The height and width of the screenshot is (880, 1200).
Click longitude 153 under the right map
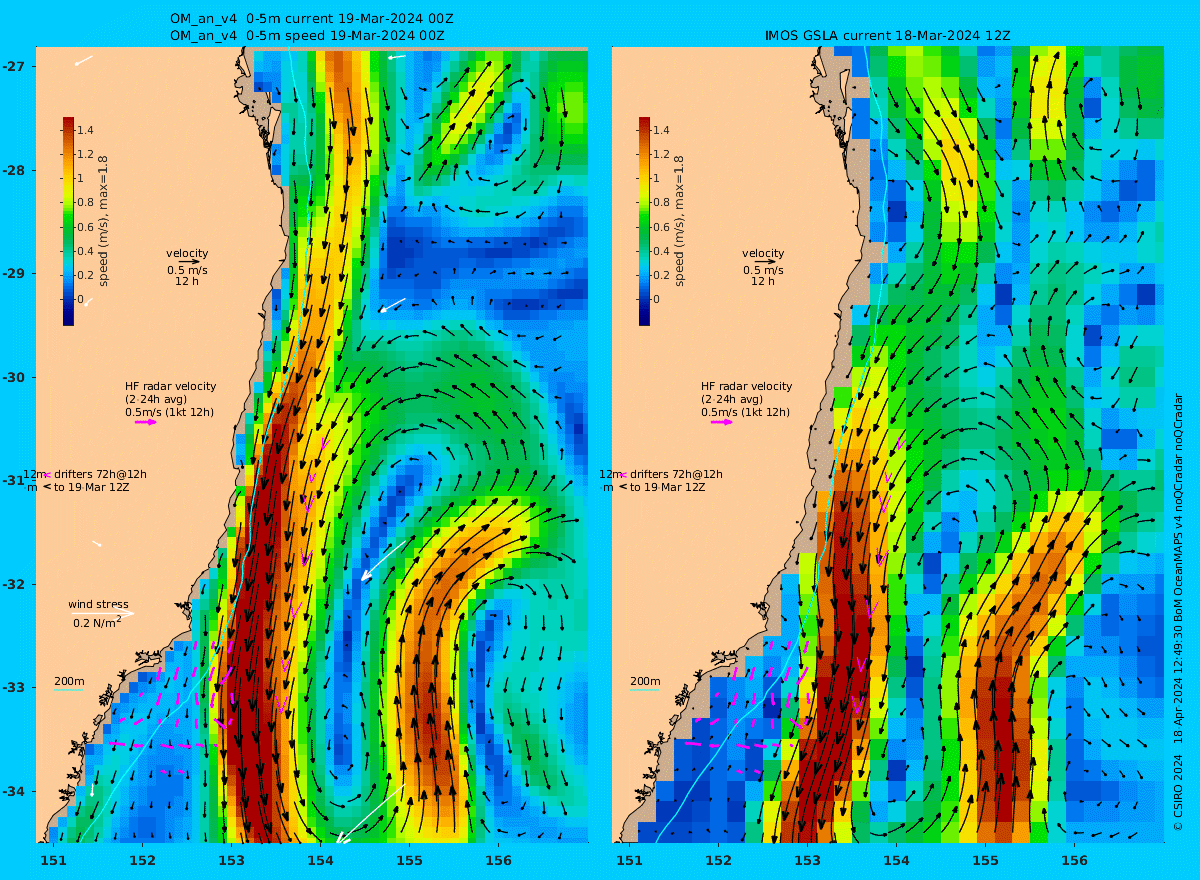tap(807, 860)
